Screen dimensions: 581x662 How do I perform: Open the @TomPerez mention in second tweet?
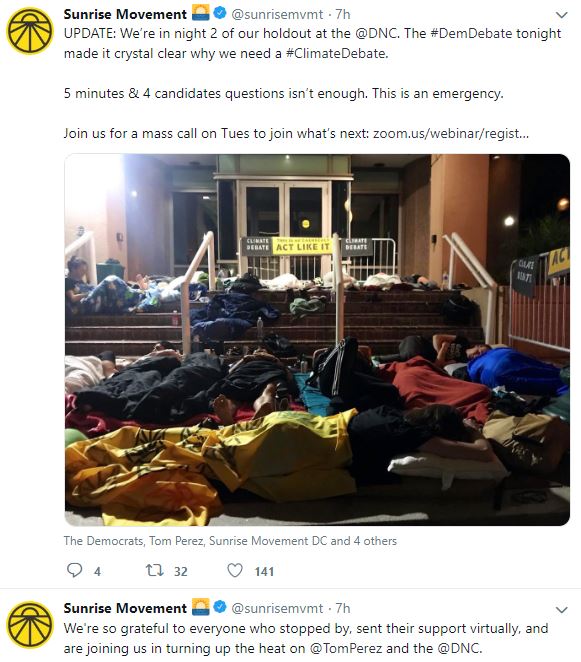[x=346, y=648]
